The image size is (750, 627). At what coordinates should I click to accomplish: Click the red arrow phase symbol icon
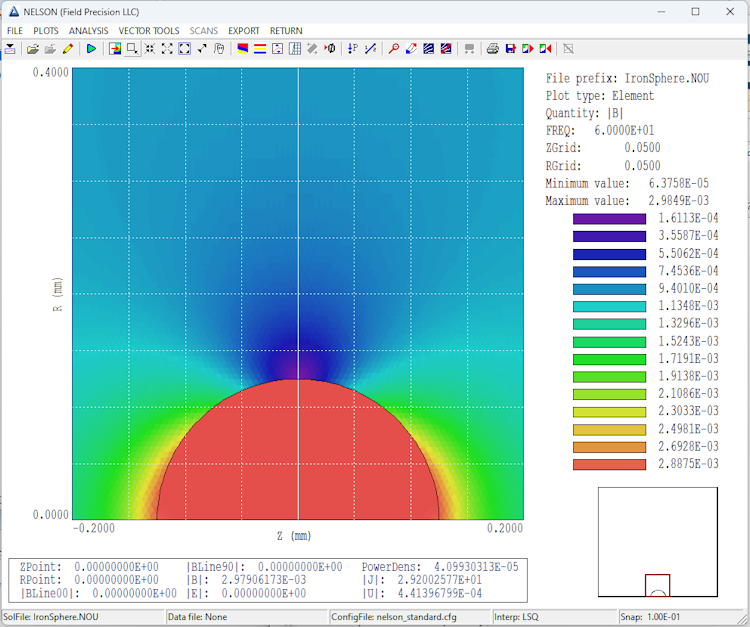point(330,49)
